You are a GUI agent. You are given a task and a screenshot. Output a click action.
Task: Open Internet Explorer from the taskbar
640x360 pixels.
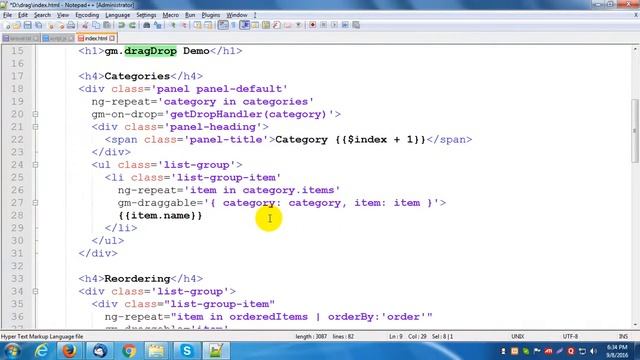(x=41, y=351)
